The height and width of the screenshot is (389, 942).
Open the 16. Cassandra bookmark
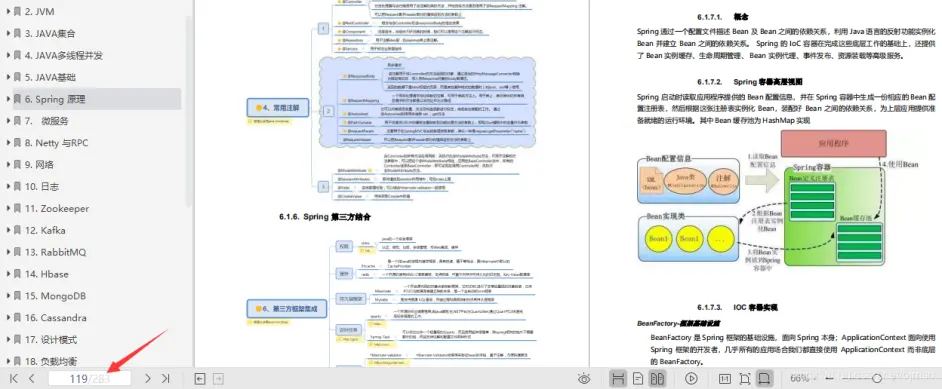[55, 318]
